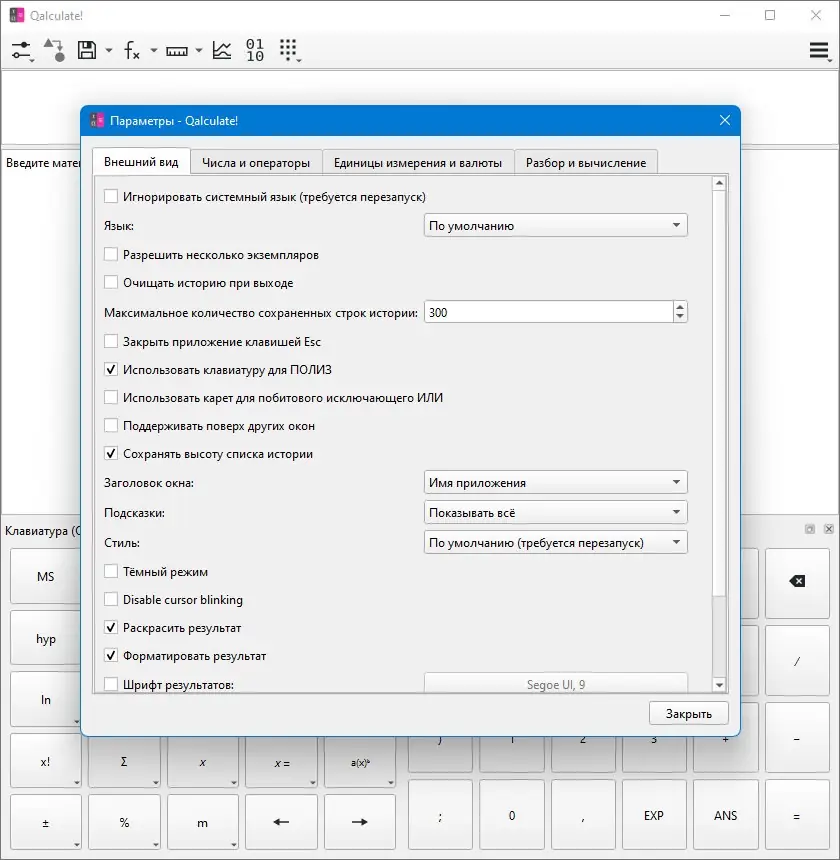Click the right arrow keypad key
840x860 pixels.
click(x=360, y=822)
